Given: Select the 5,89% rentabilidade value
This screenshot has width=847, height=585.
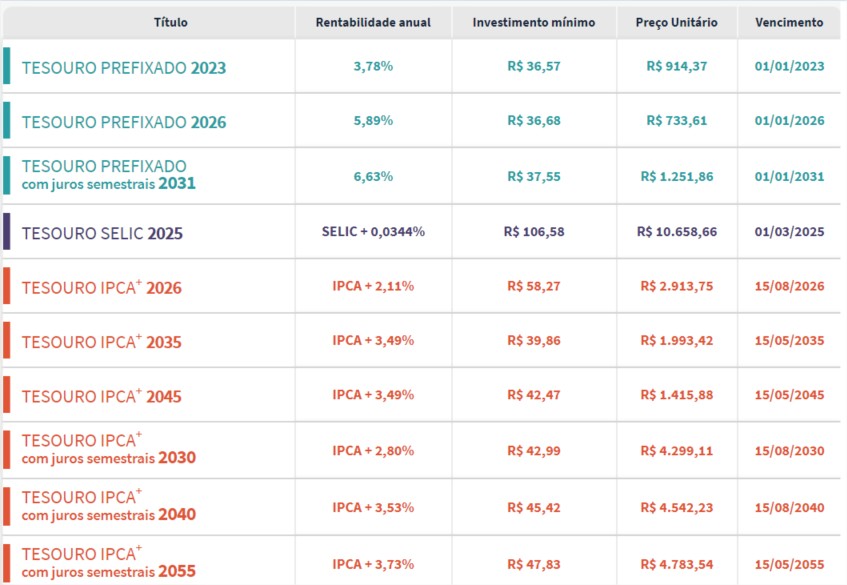Looking at the screenshot, I should 373,120.
